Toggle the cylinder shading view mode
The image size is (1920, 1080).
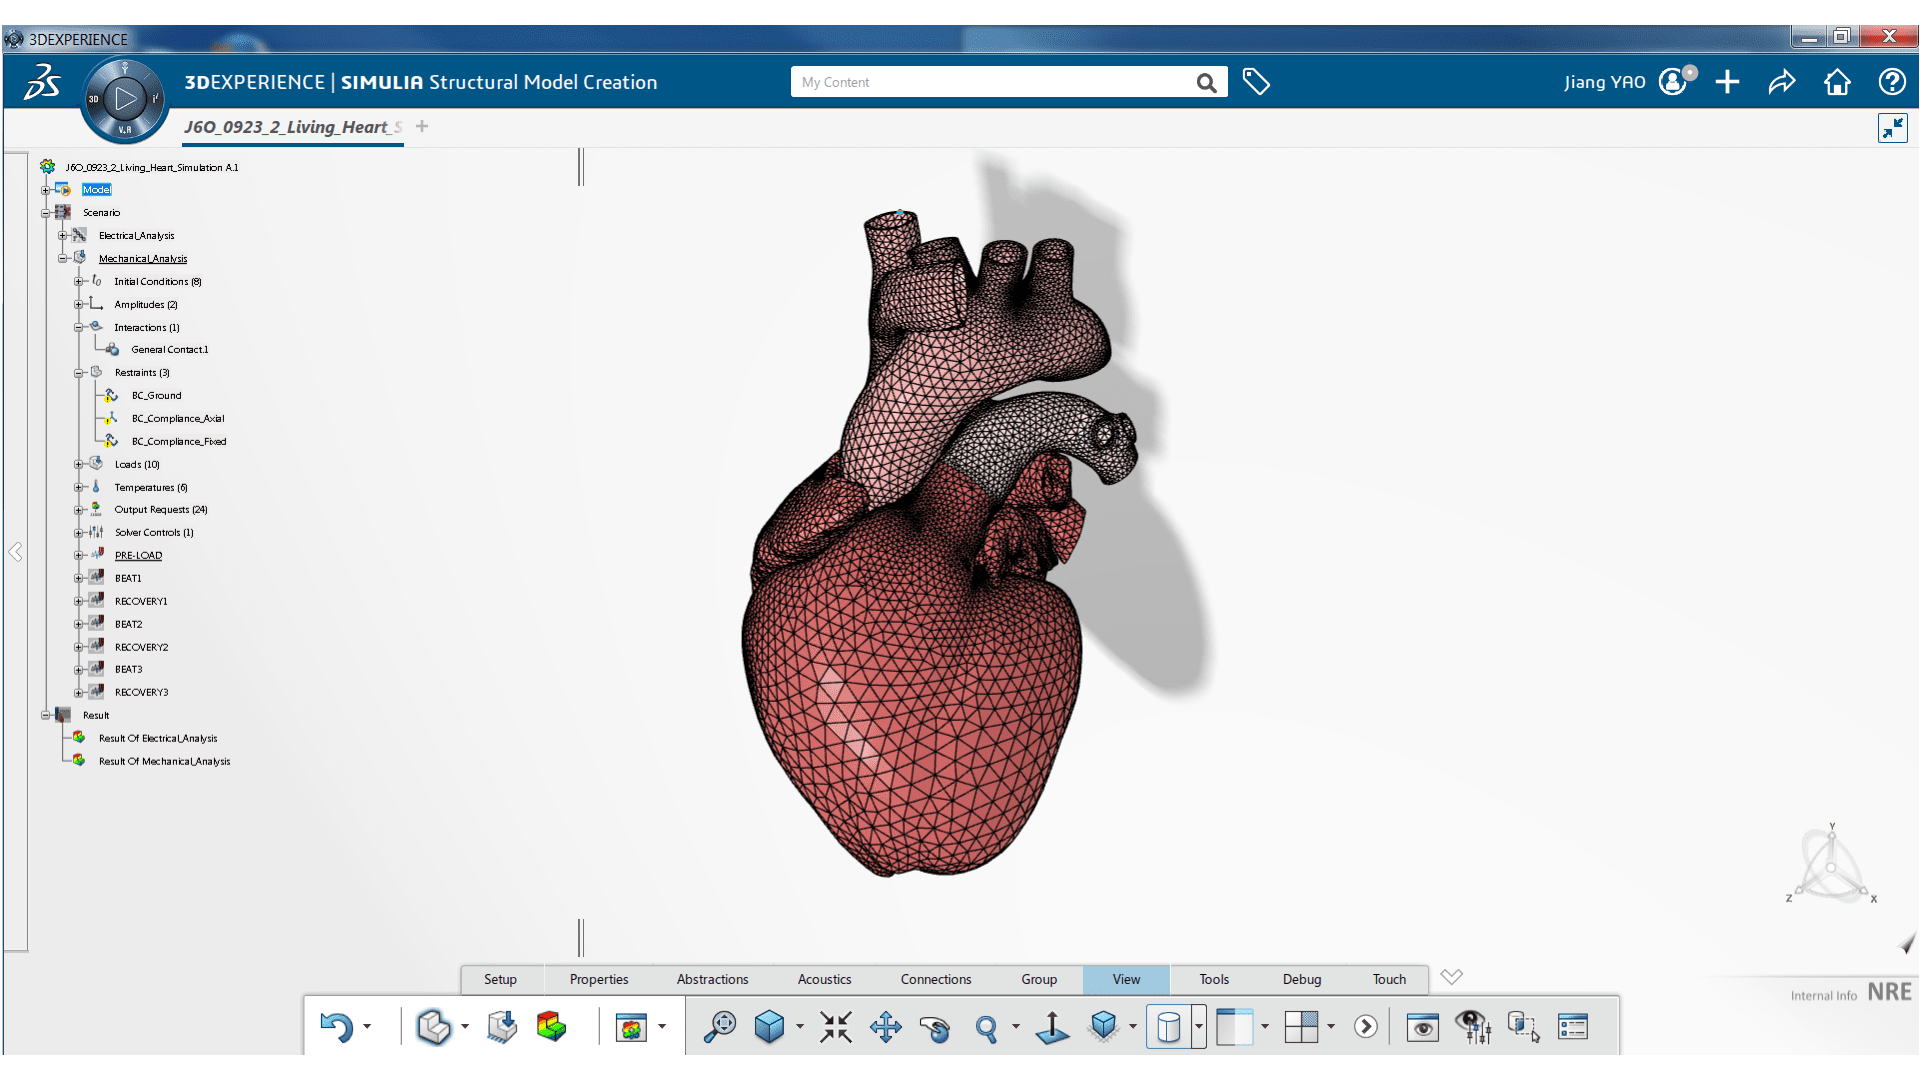click(1169, 1027)
